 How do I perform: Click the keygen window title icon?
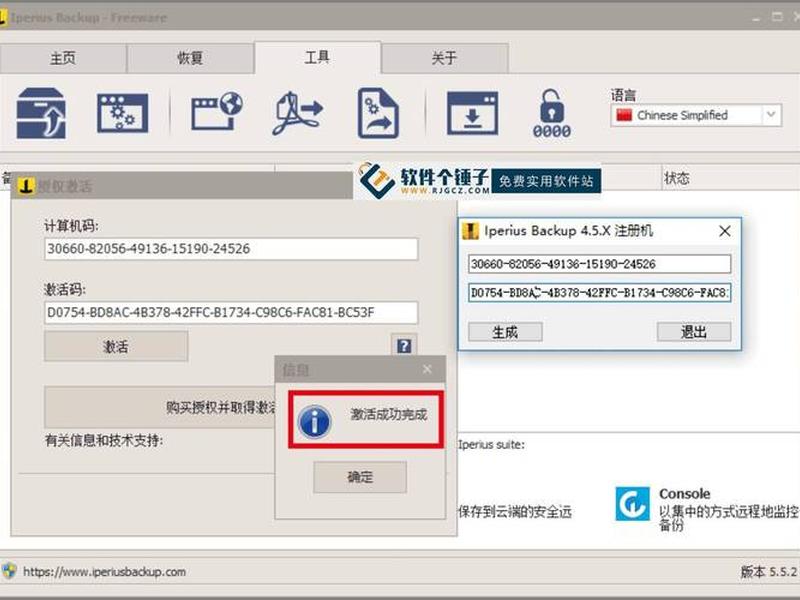[x=470, y=231]
